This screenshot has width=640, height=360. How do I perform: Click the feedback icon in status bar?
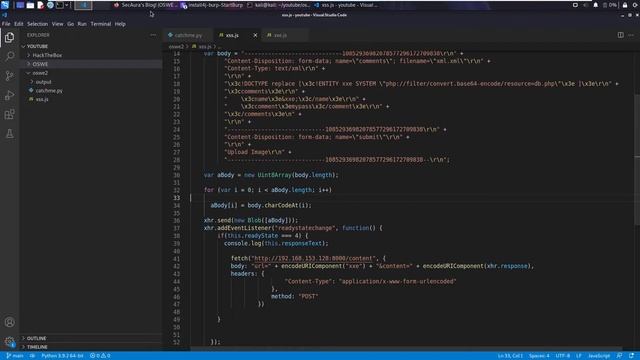click(x=619, y=356)
